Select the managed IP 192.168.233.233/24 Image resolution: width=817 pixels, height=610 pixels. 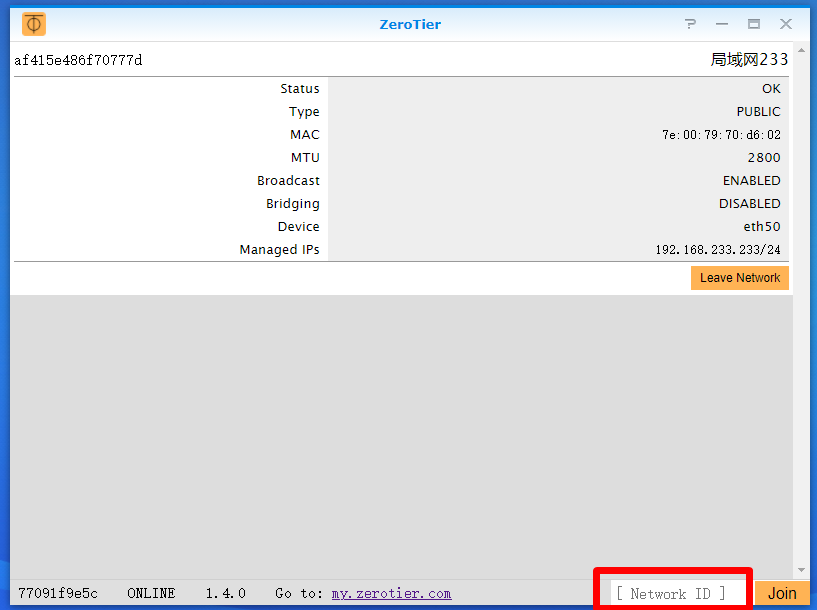coord(718,250)
